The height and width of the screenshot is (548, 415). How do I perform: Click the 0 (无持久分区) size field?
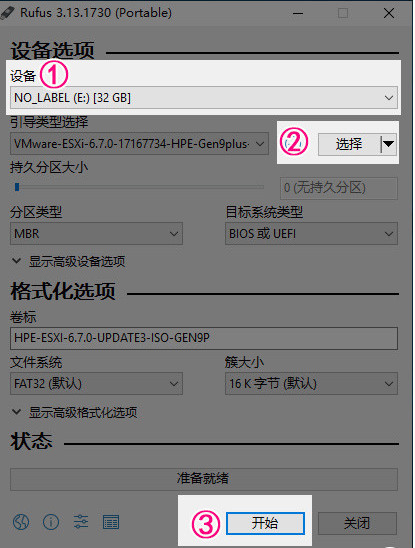(339, 188)
